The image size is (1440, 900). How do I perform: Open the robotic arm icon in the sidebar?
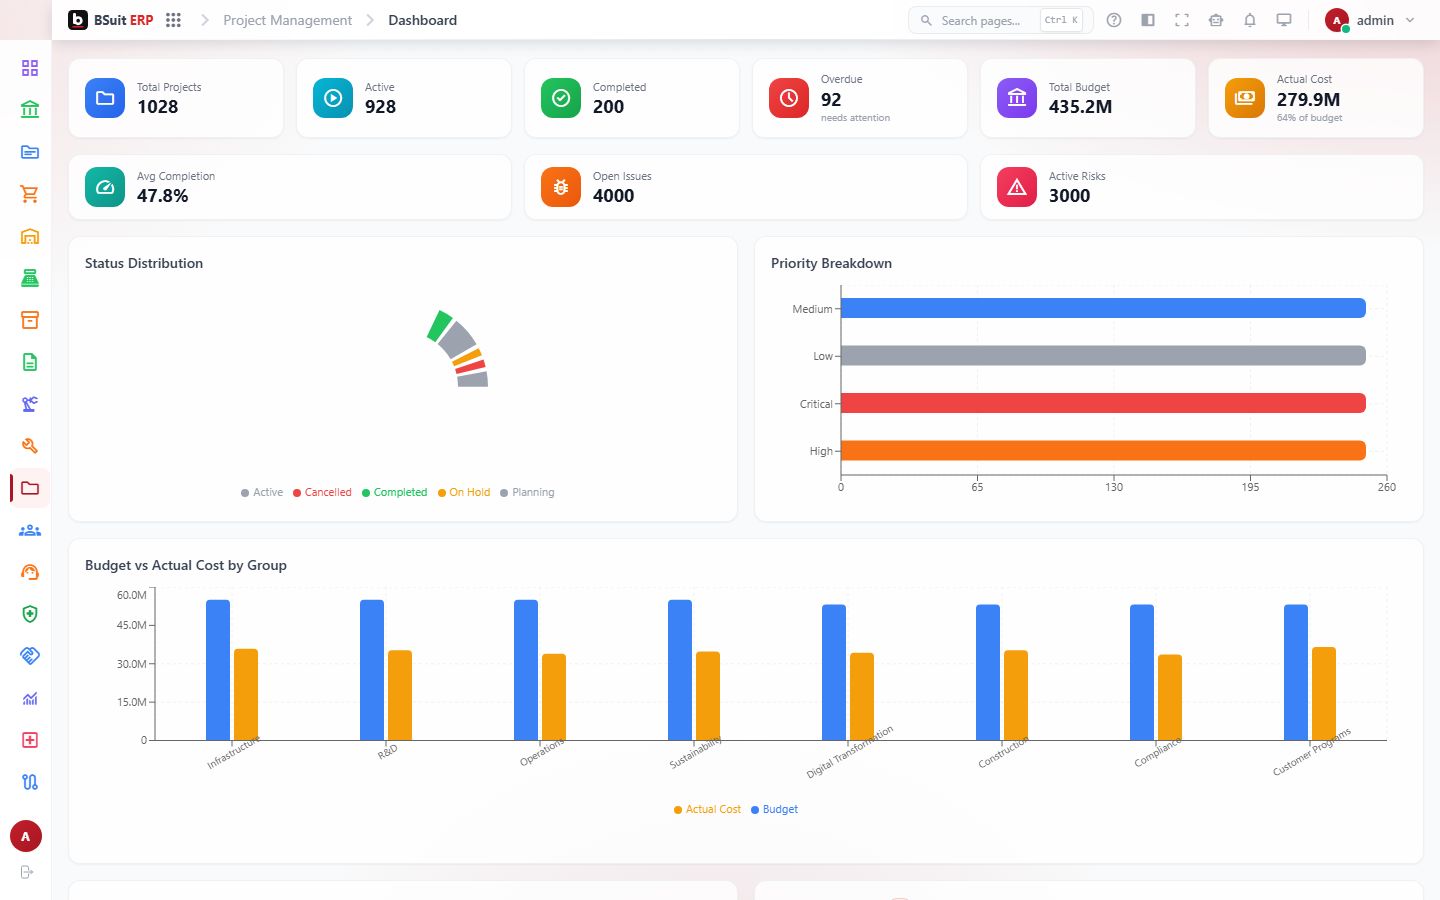(30, 404)
